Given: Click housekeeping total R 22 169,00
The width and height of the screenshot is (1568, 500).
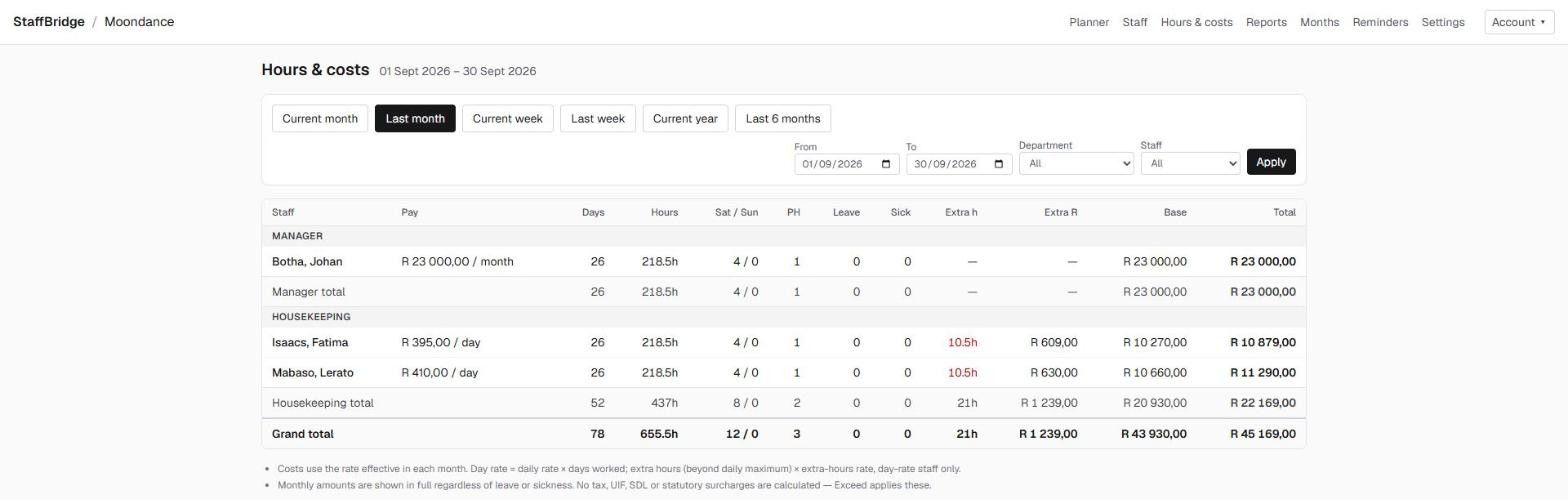Looking at the screenshot, I should pos(1263,403).
